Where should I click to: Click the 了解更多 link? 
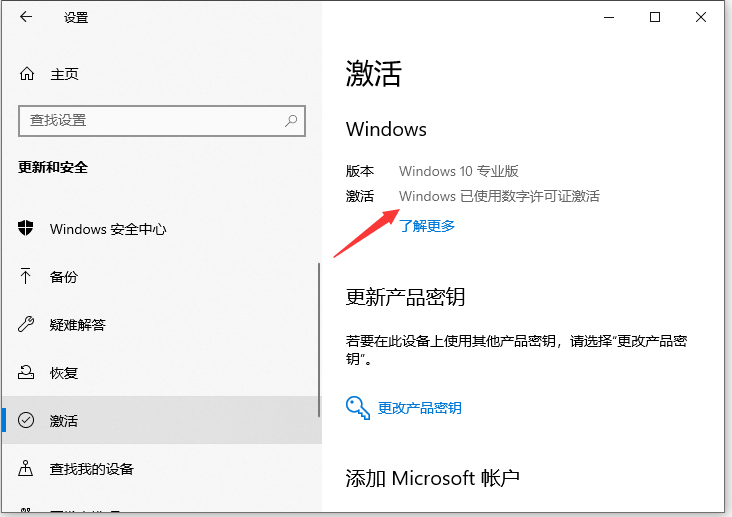pos(427,226)
